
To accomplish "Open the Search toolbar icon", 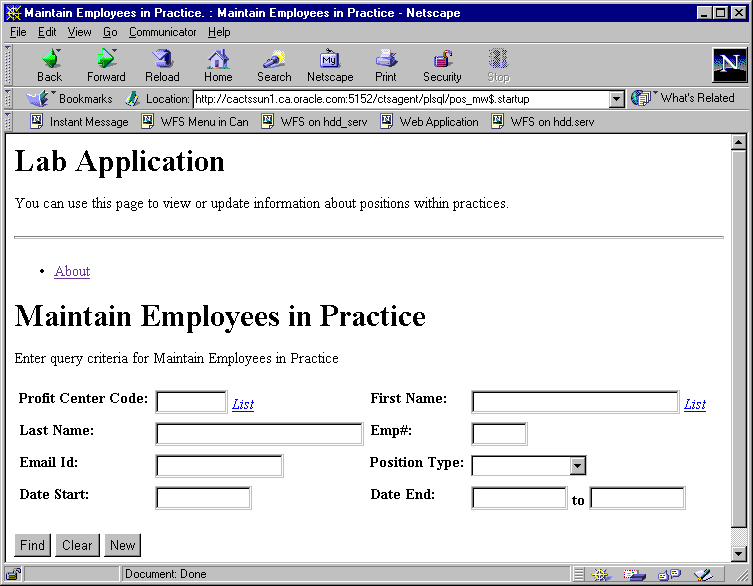I will [274, 65].
